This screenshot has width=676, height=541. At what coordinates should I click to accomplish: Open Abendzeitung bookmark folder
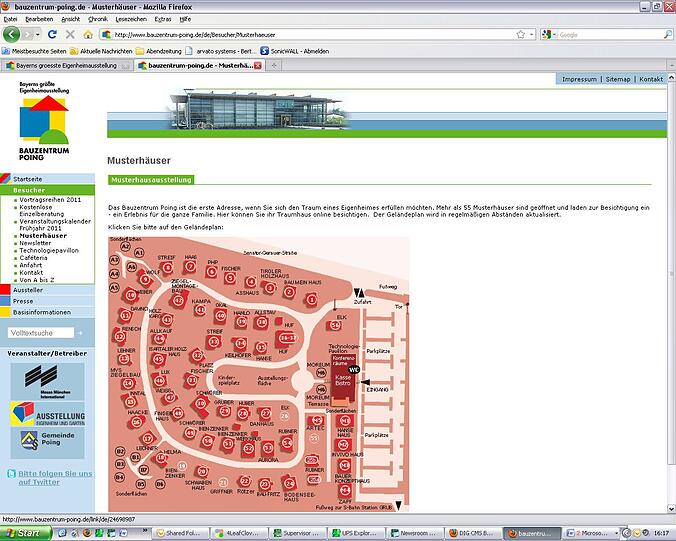(x=159, y=51)
